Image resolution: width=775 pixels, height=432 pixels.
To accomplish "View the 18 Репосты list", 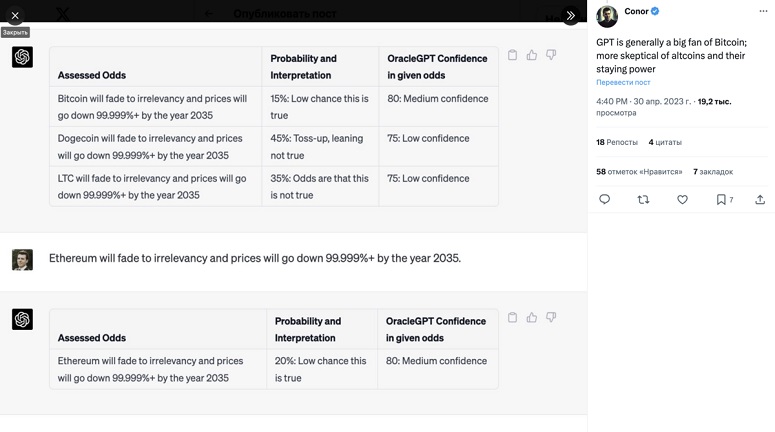I will 617,143.
